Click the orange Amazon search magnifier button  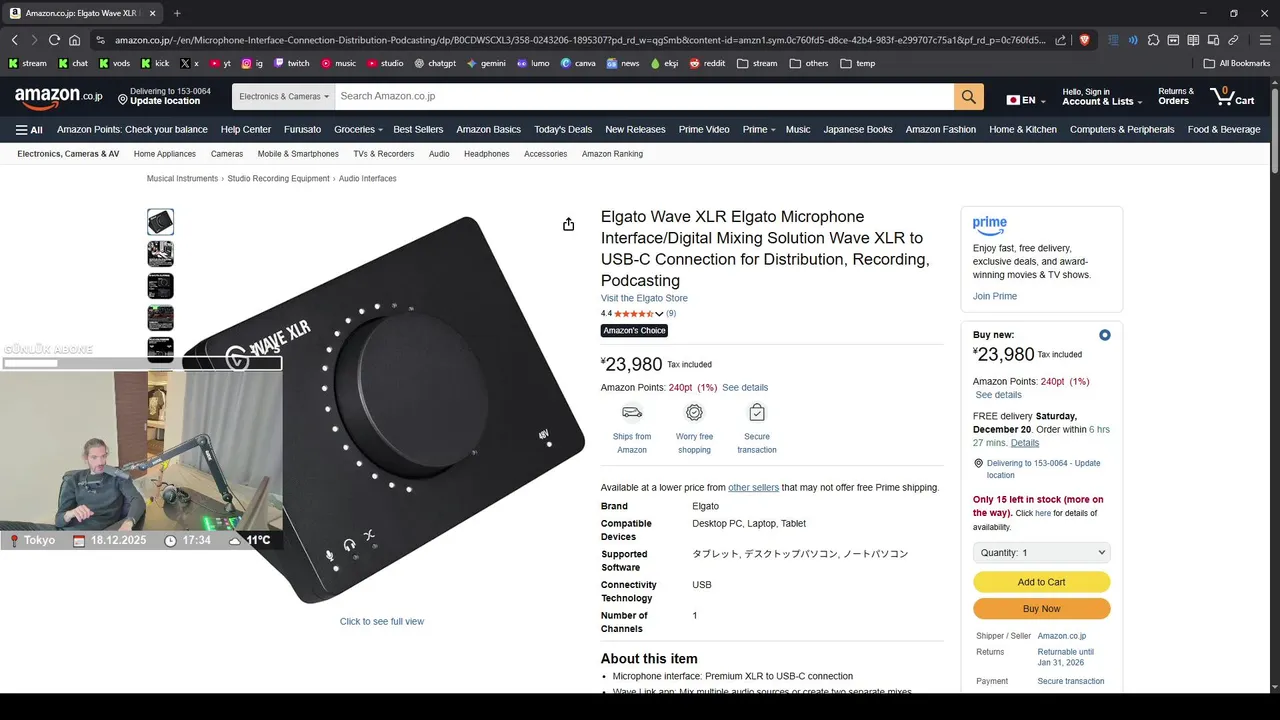tap(968, 97)
